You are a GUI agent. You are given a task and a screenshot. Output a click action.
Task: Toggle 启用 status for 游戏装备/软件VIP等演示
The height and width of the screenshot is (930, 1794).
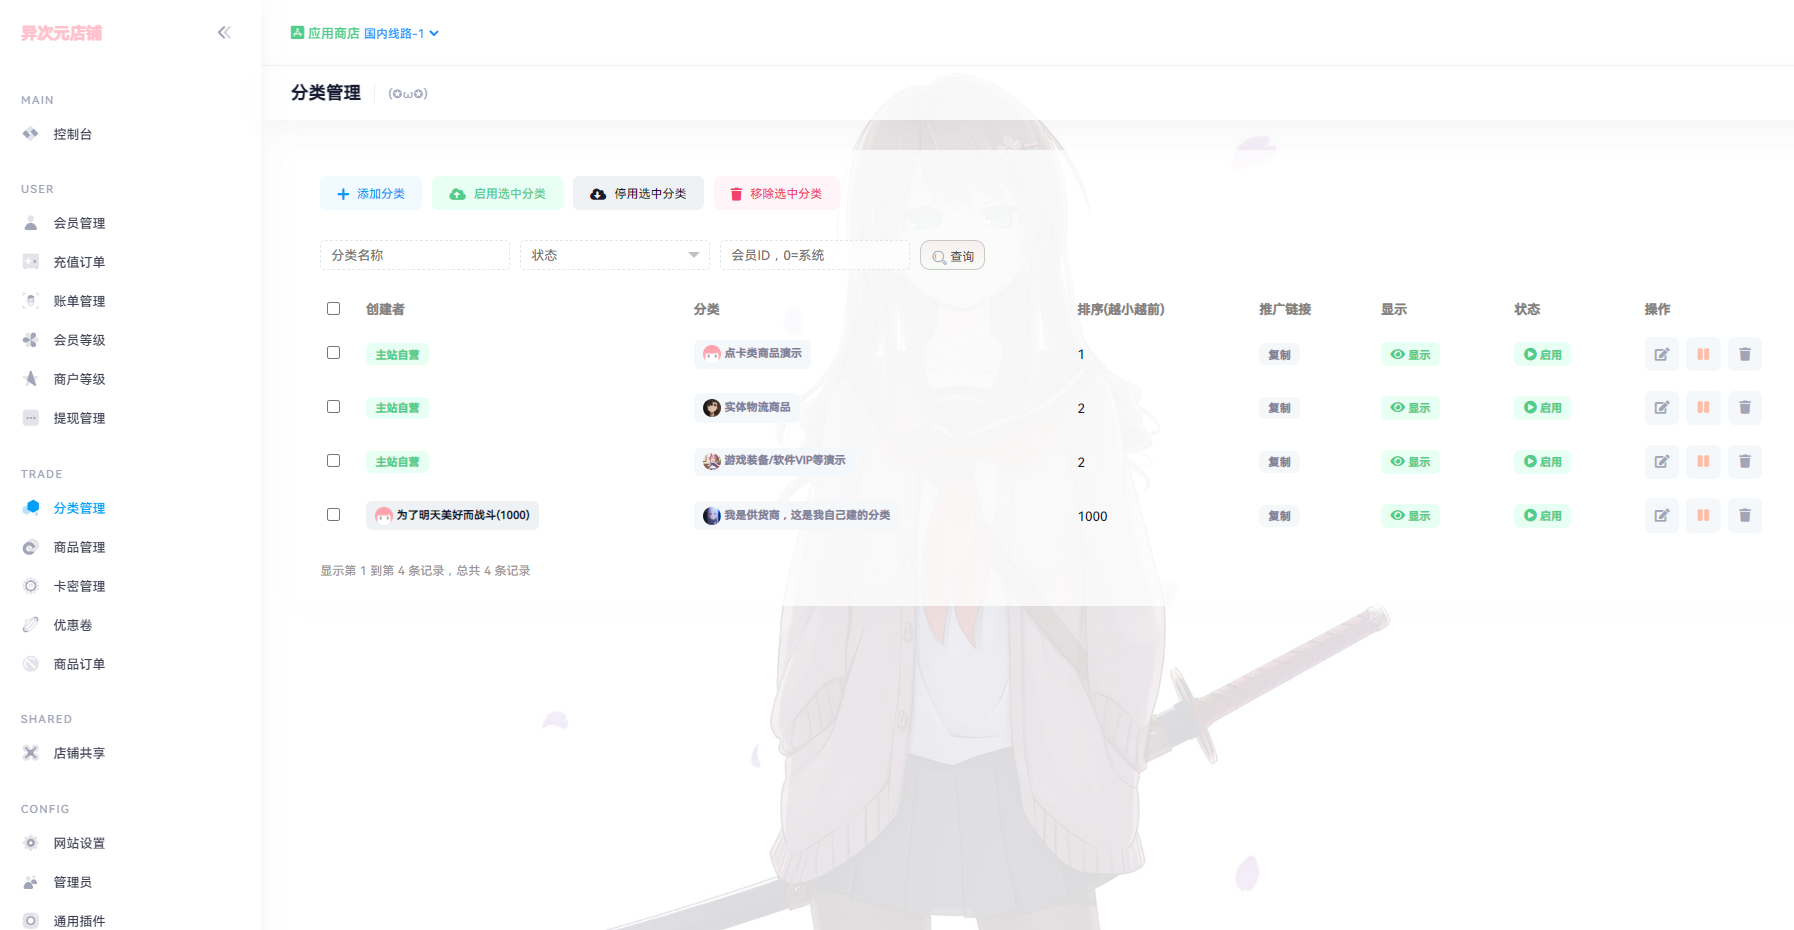point(1542,462)
